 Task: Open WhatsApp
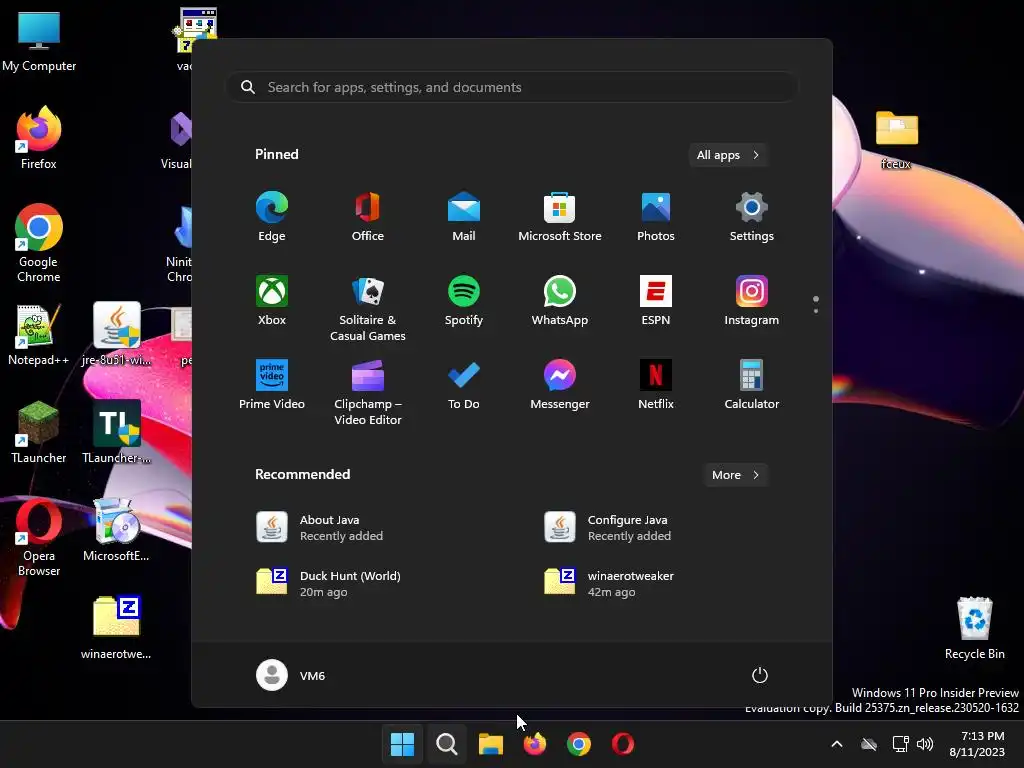(x=560, y=300)
